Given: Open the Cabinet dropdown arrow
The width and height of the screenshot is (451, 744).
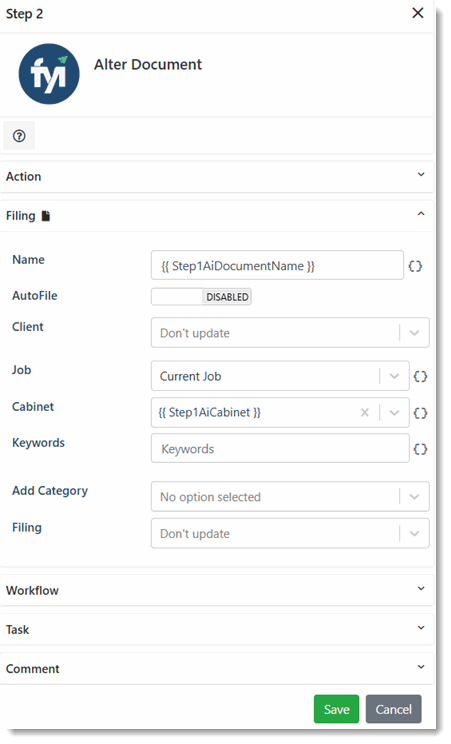Looking at the screenshot, I should [x=394, y=413].
